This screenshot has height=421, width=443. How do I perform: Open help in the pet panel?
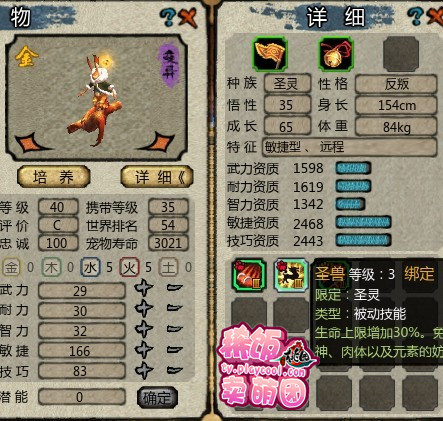pos(168,17)
